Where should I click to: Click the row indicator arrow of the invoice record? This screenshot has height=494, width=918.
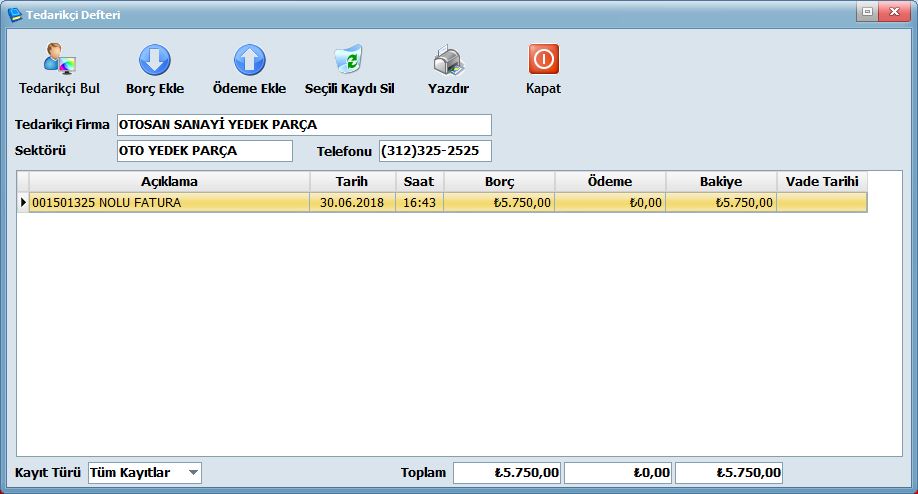coord(23,202)
